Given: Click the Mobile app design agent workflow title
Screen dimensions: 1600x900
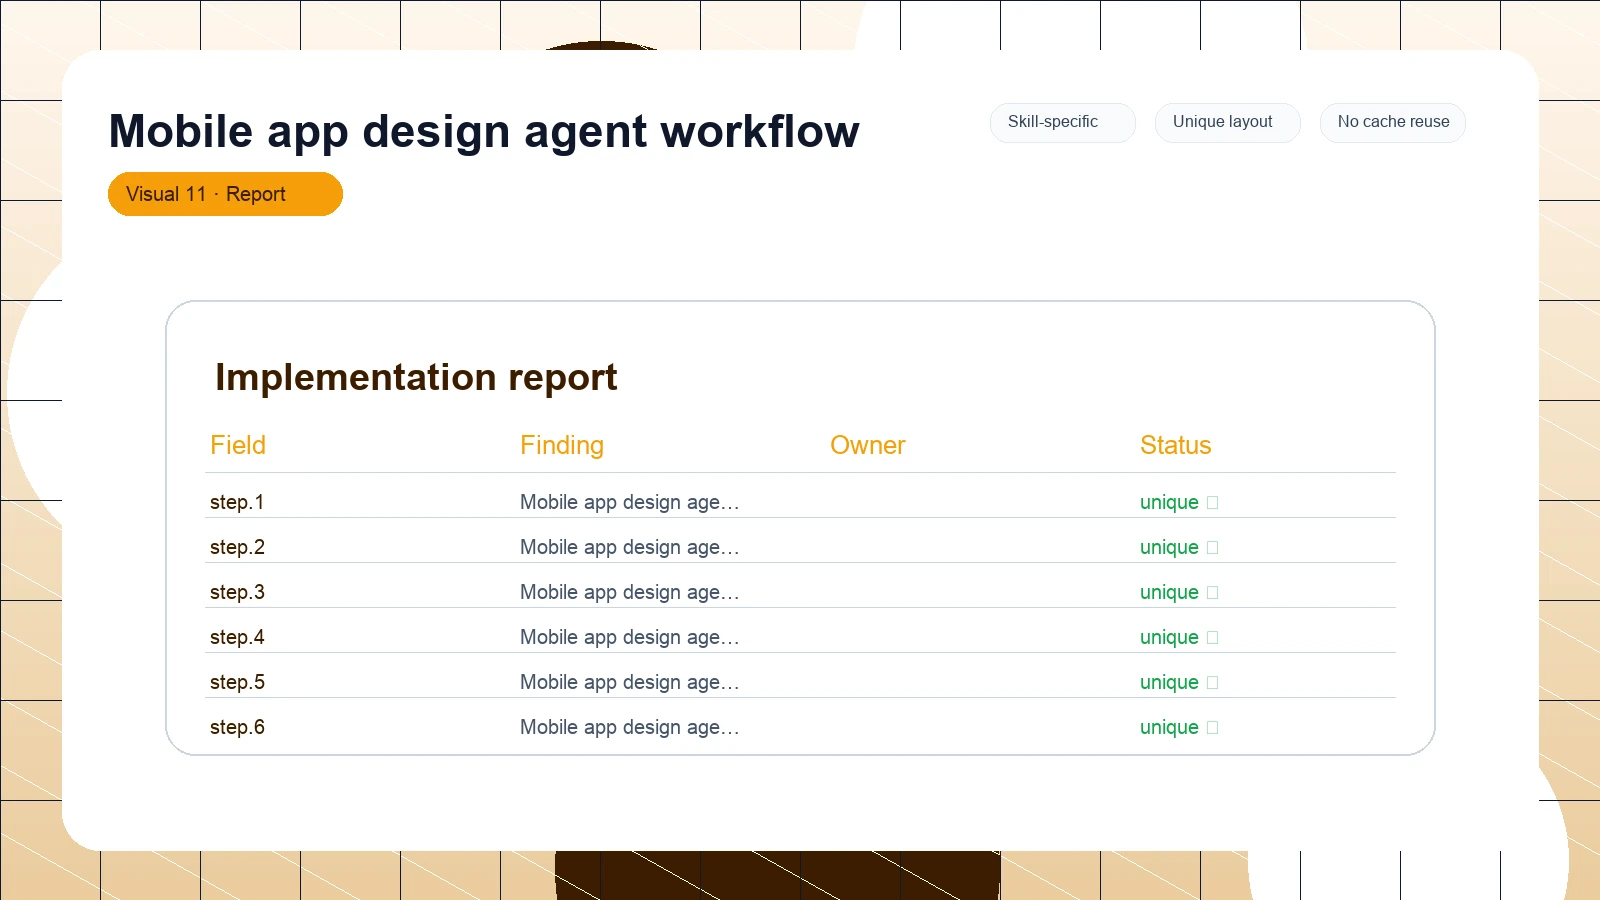Looking at the screenshot, I should [x=484, y=132].
